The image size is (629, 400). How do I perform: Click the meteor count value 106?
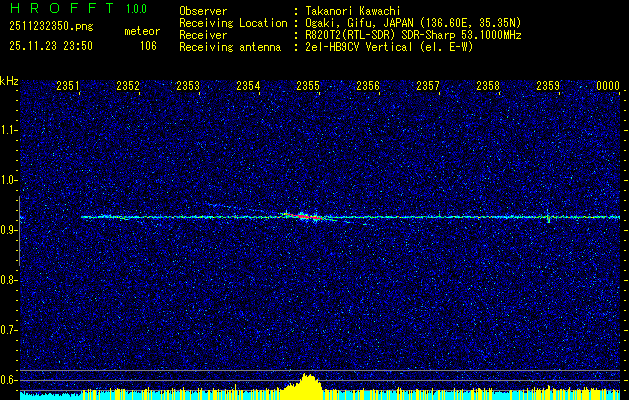tap(148, 46)
